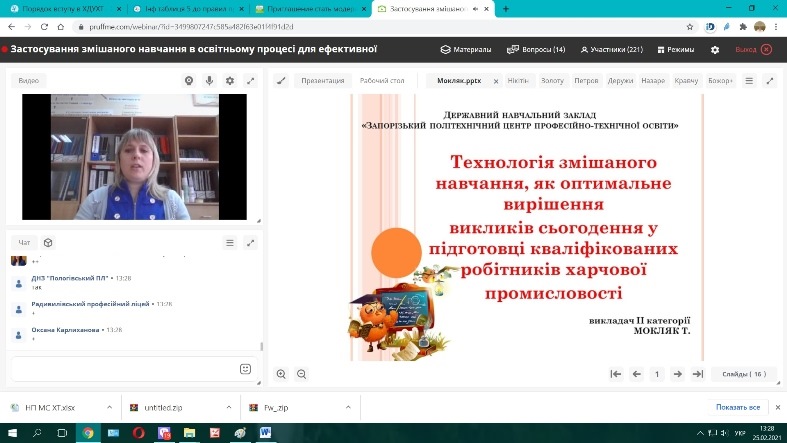Screen dimensions: 787x443
Task: Toggle the microphone in the video panel
Action: coord(209,80)
